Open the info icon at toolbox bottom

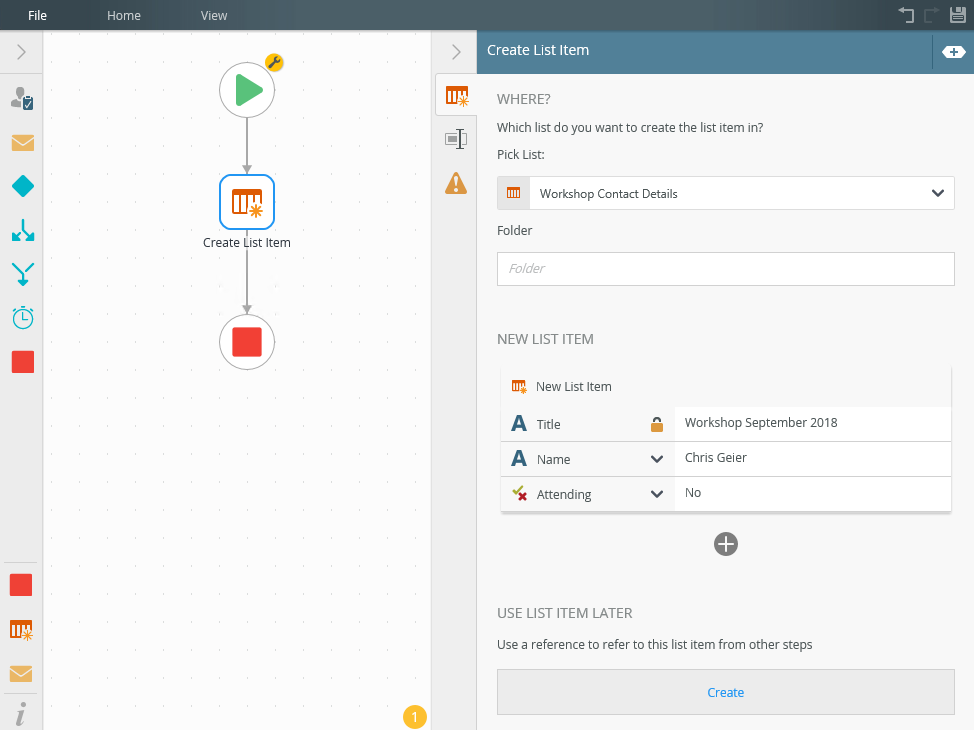(x=22, y=713)
